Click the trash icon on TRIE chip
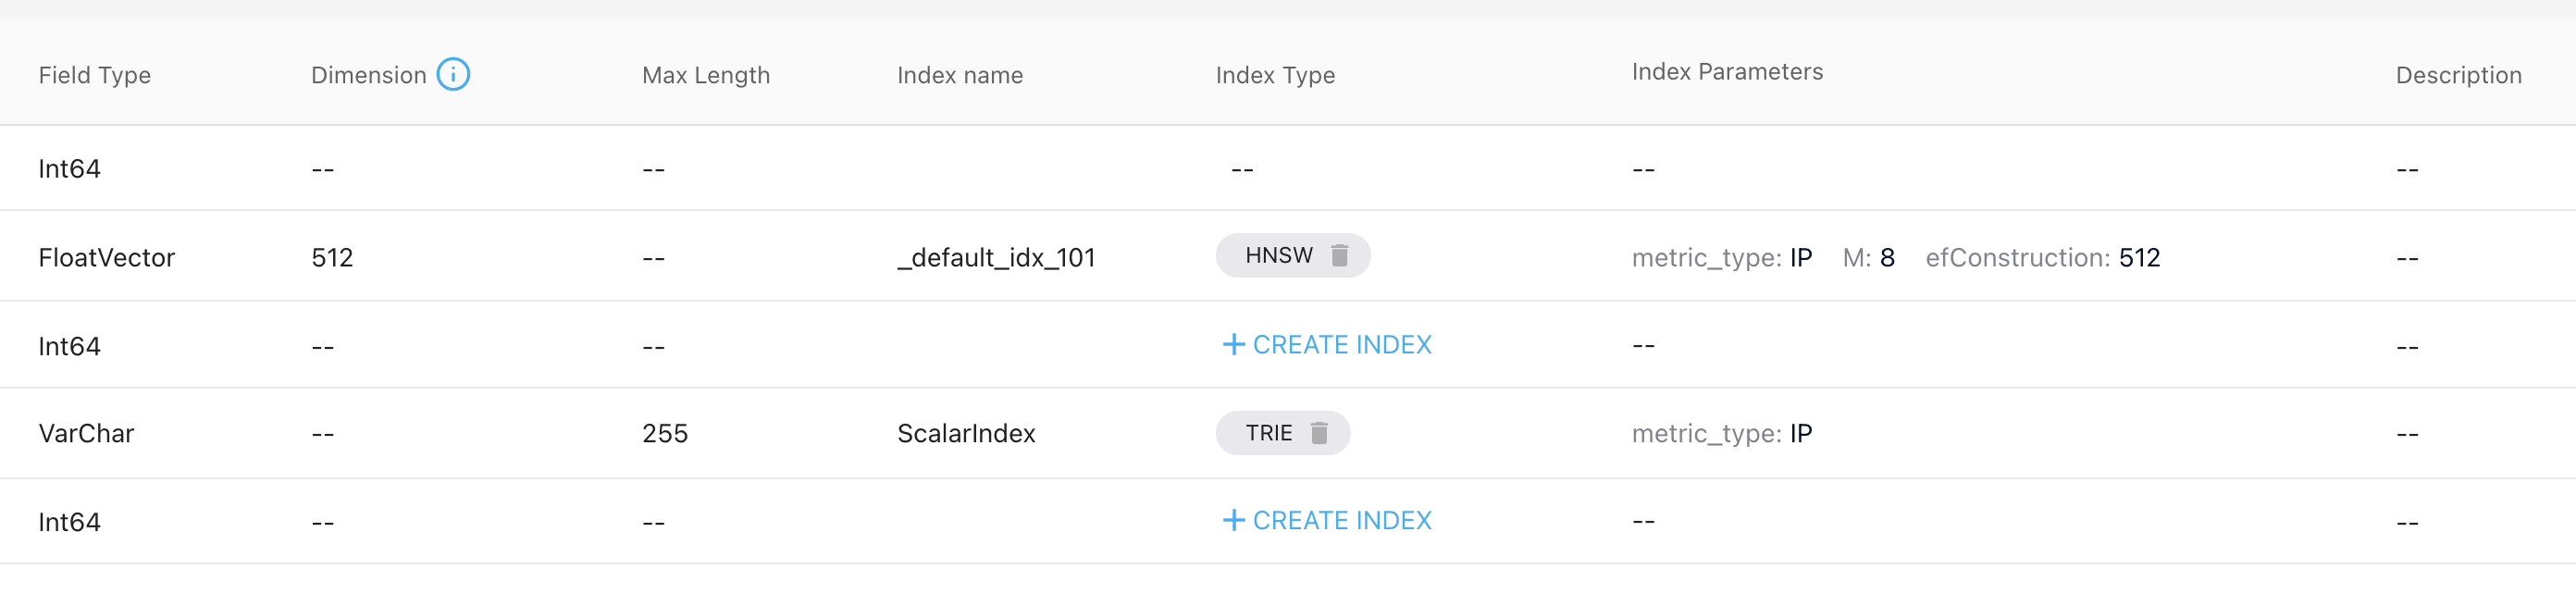Screen dimensions: 2576x594 coord(1319,433)
